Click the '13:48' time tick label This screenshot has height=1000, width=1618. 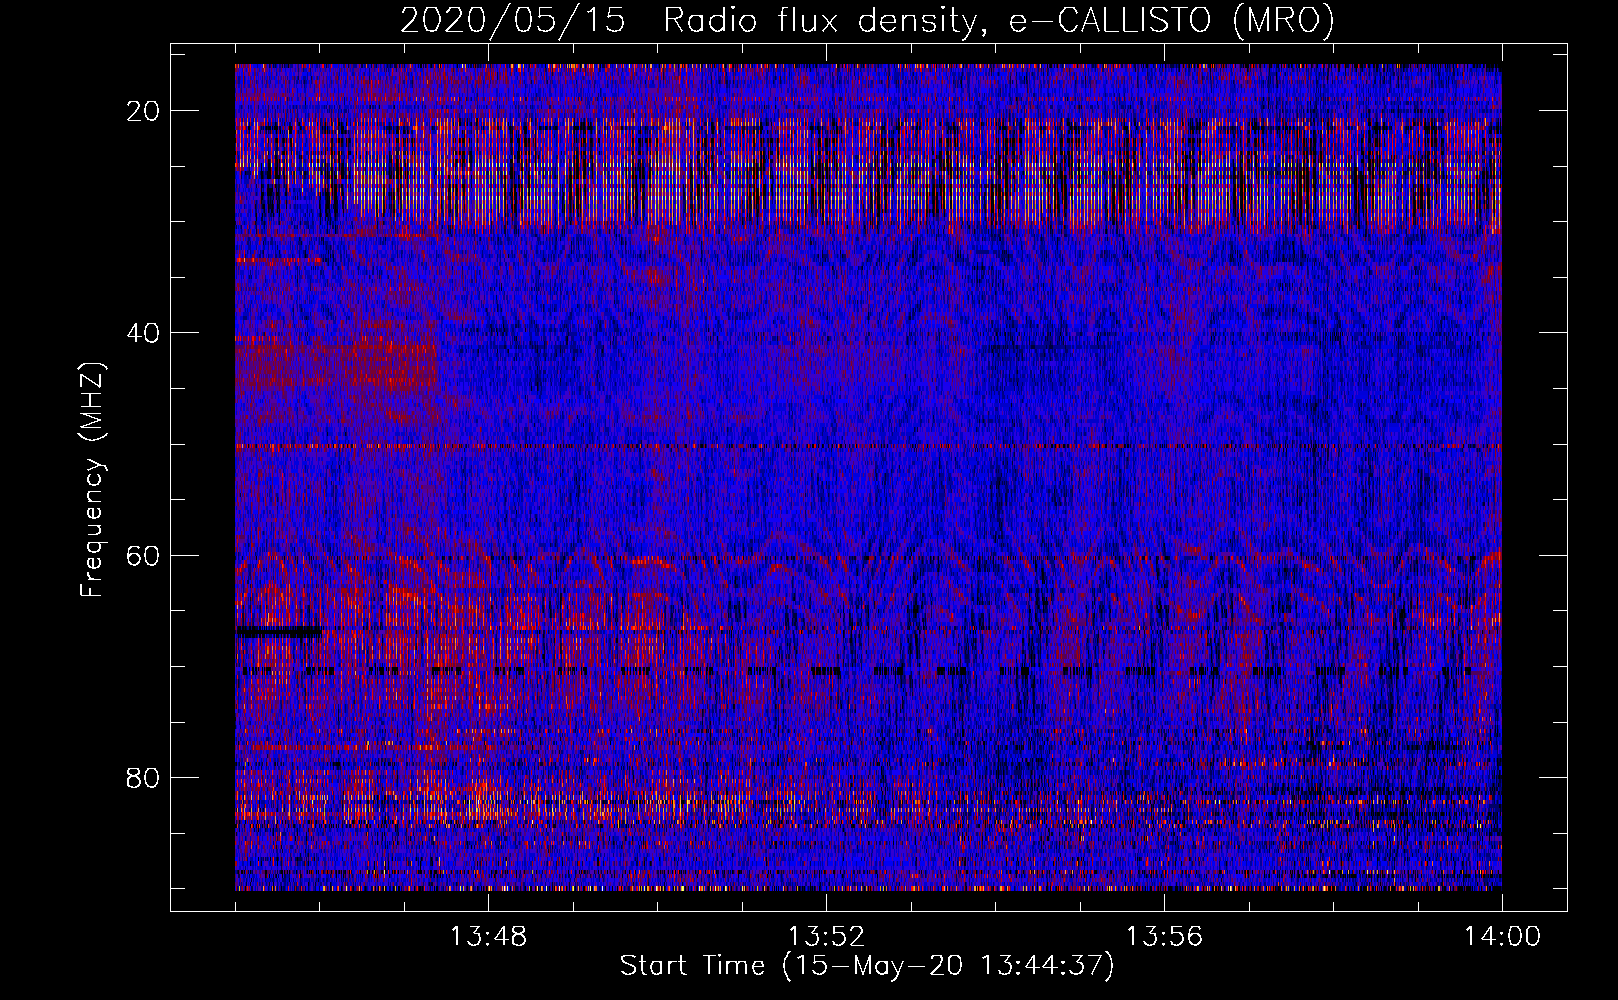point(489,937)
